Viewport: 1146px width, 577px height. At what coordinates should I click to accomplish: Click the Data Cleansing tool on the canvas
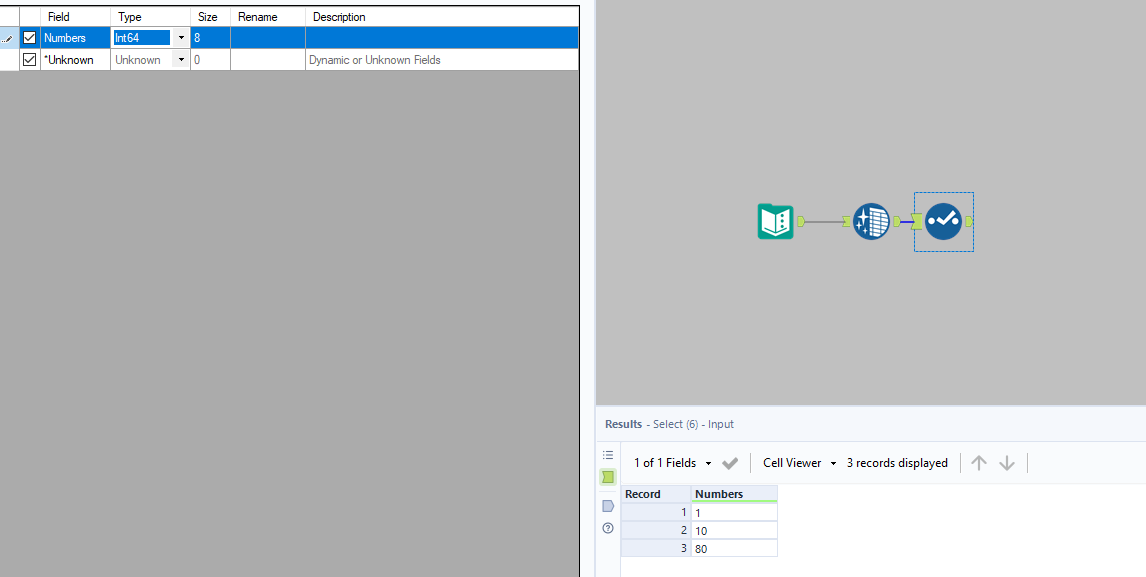(871, 221)
